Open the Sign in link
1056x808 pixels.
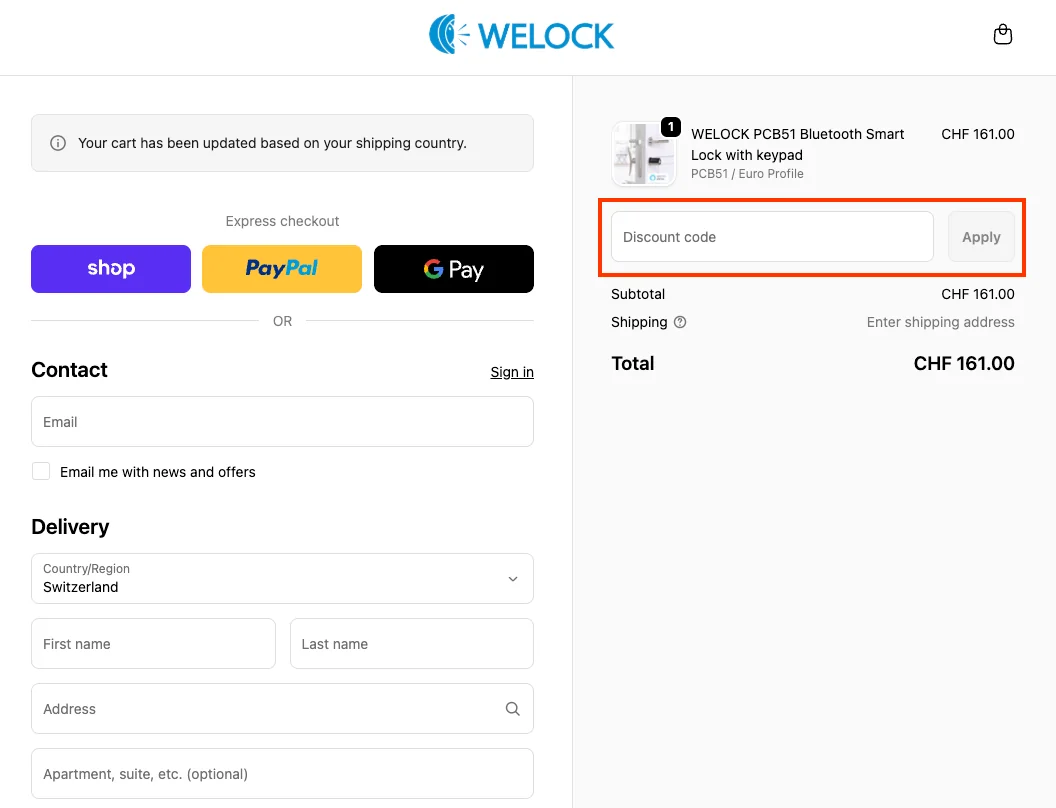pyautogui.click(x=511, y=371)
